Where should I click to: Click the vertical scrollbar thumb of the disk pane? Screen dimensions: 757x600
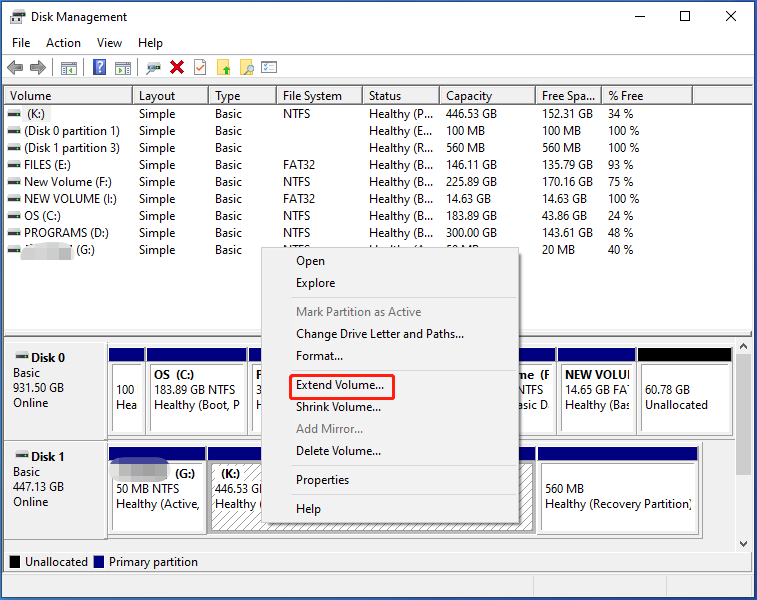[743, 415]
